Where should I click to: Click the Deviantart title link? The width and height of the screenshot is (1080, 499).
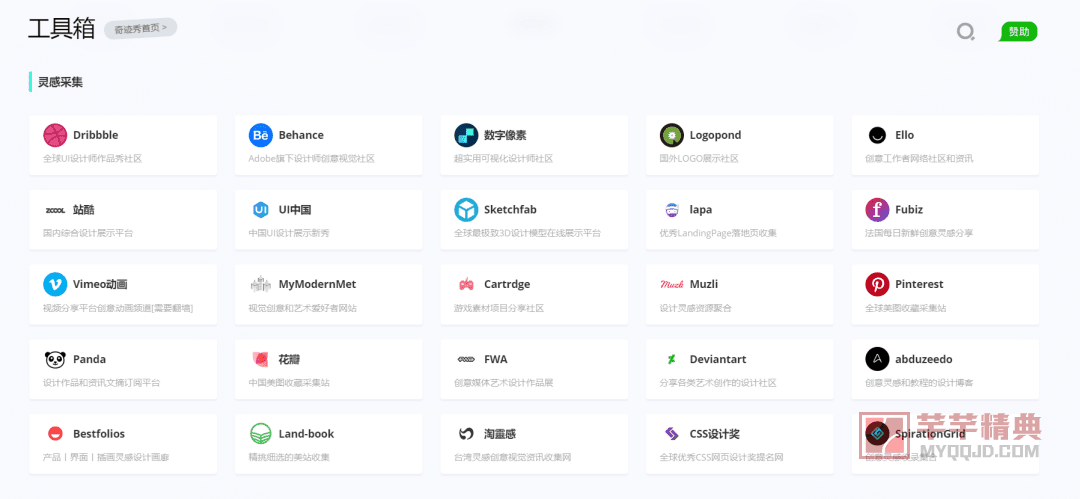point(718,359)
